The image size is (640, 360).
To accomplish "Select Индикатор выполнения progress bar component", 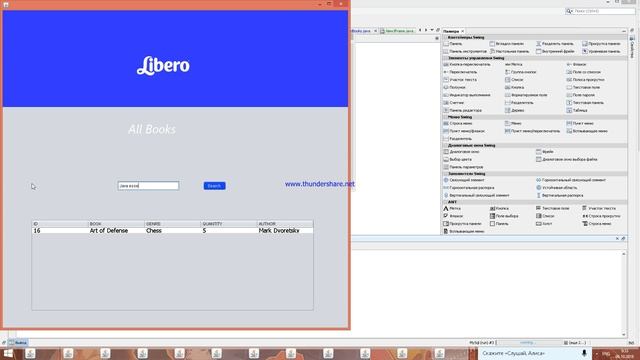I will pyautogui.click(x=467, y=95).
